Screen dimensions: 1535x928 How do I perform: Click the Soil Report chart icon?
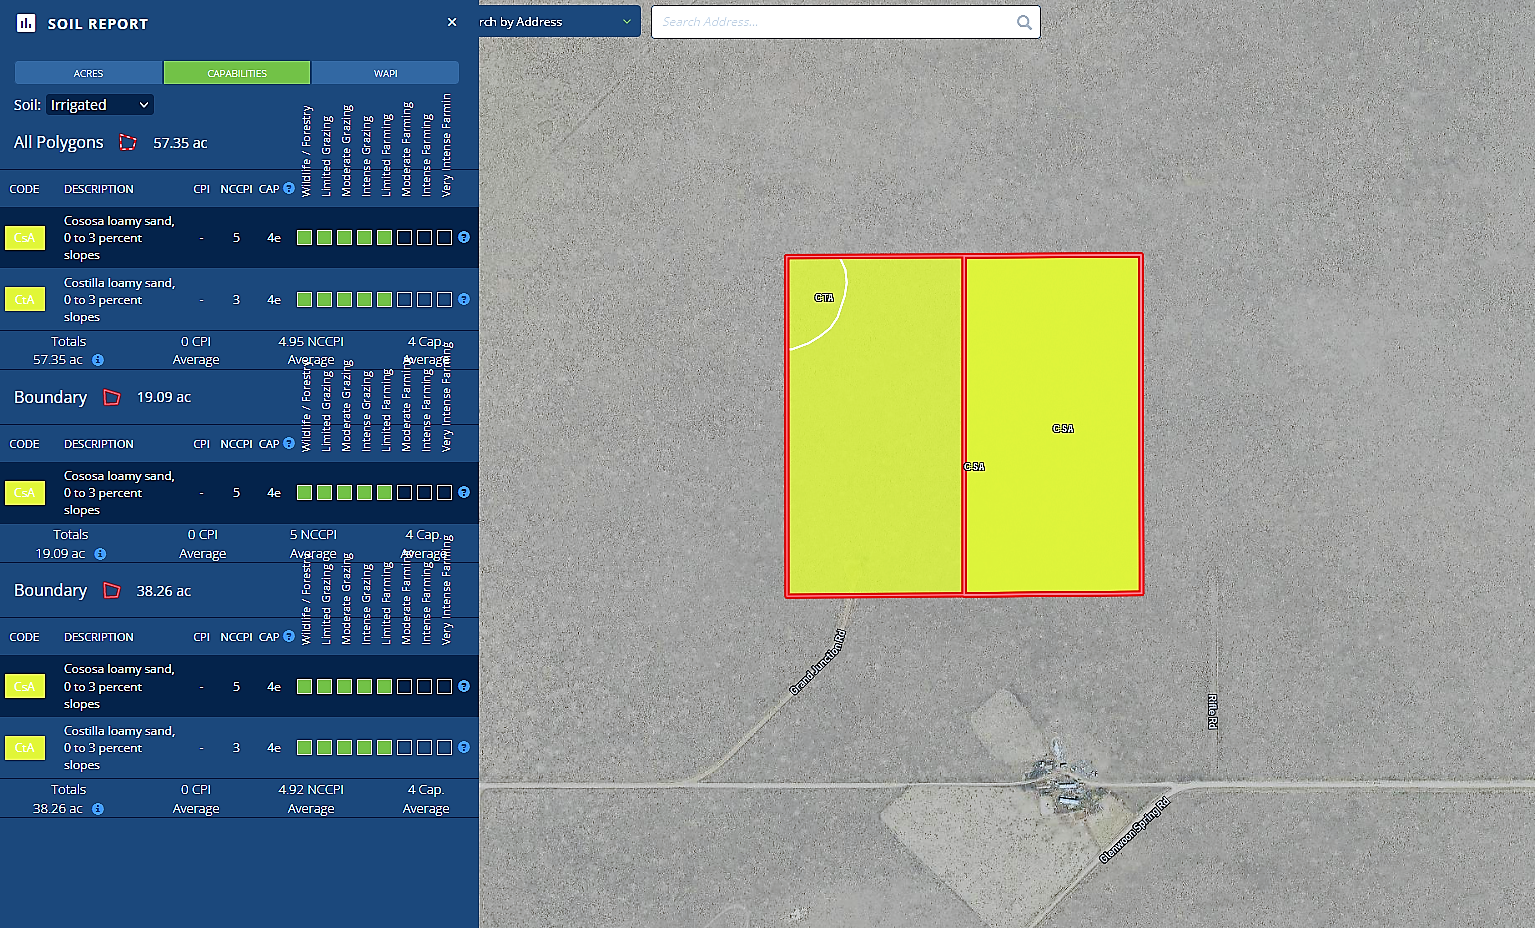[x=26, y=23]
